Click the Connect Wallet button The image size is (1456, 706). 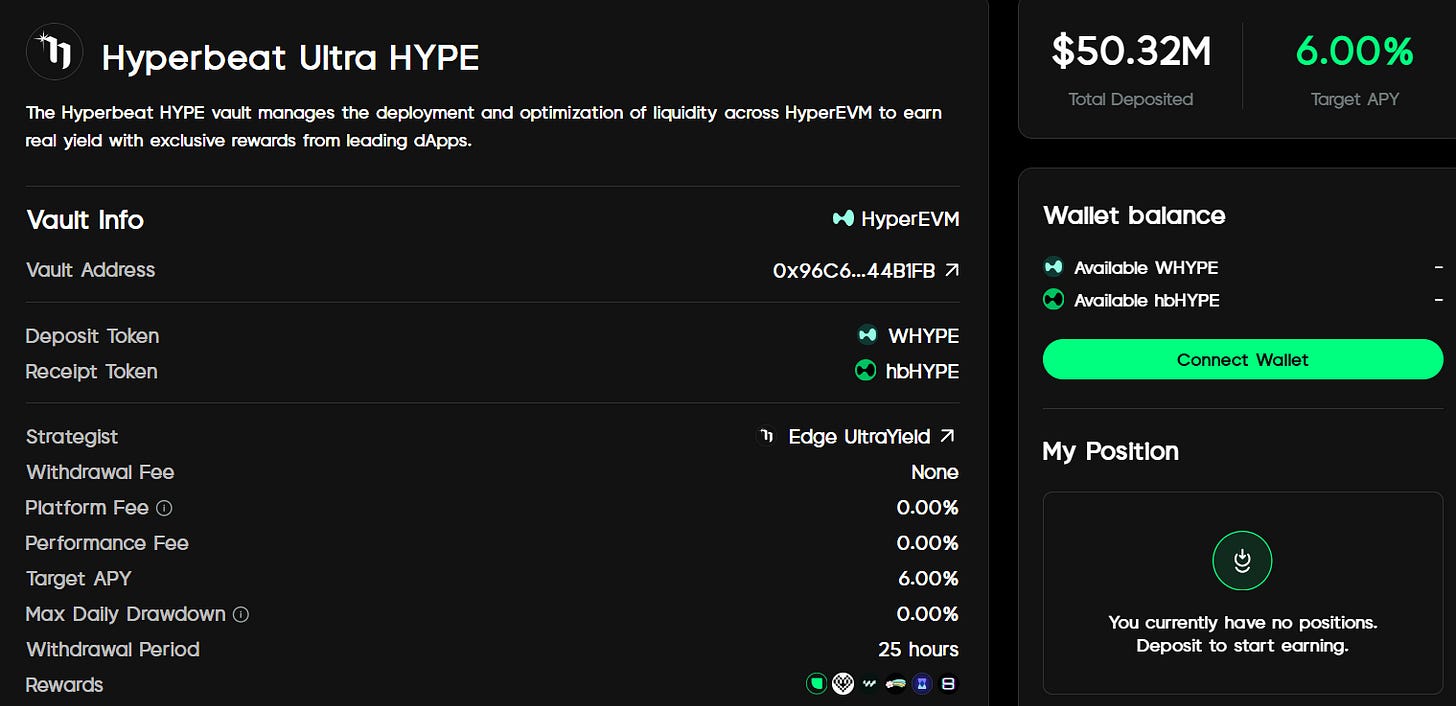click(1243, 359)
